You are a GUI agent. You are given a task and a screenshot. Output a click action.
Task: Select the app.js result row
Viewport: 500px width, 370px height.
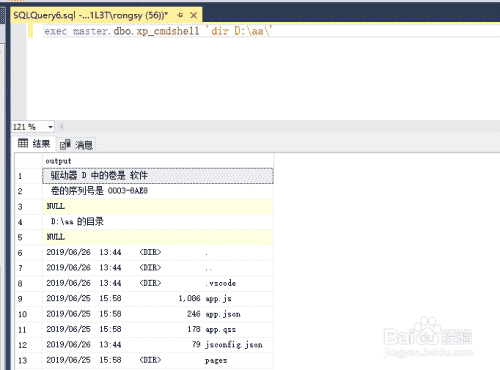(x=158, y=298)
